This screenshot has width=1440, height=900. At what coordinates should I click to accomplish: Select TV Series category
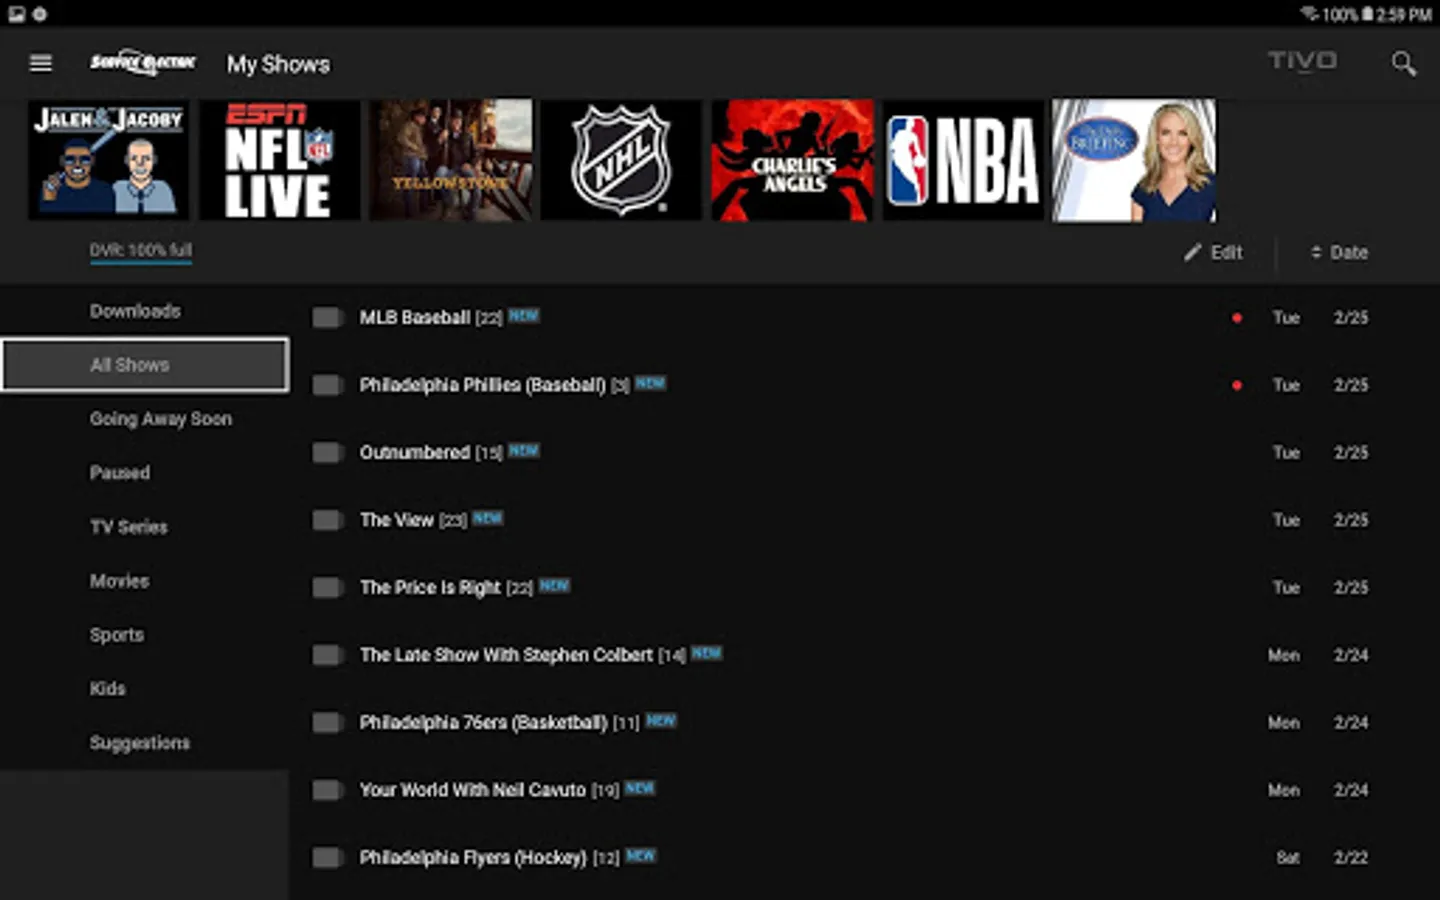click(129, 527)
